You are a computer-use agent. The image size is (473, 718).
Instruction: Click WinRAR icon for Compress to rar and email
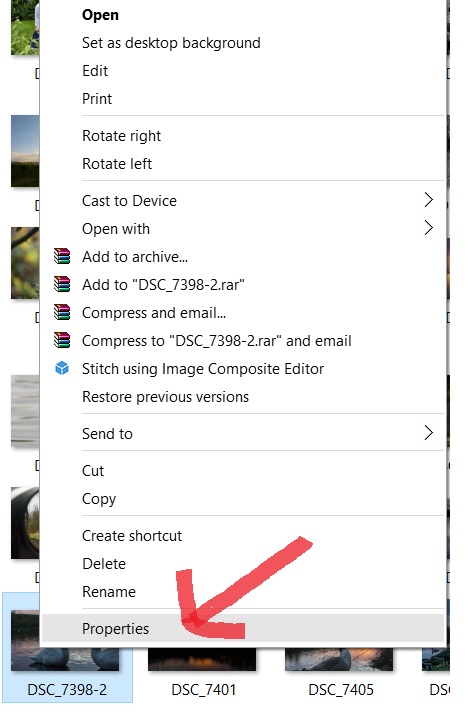click(x=62, y=340)
